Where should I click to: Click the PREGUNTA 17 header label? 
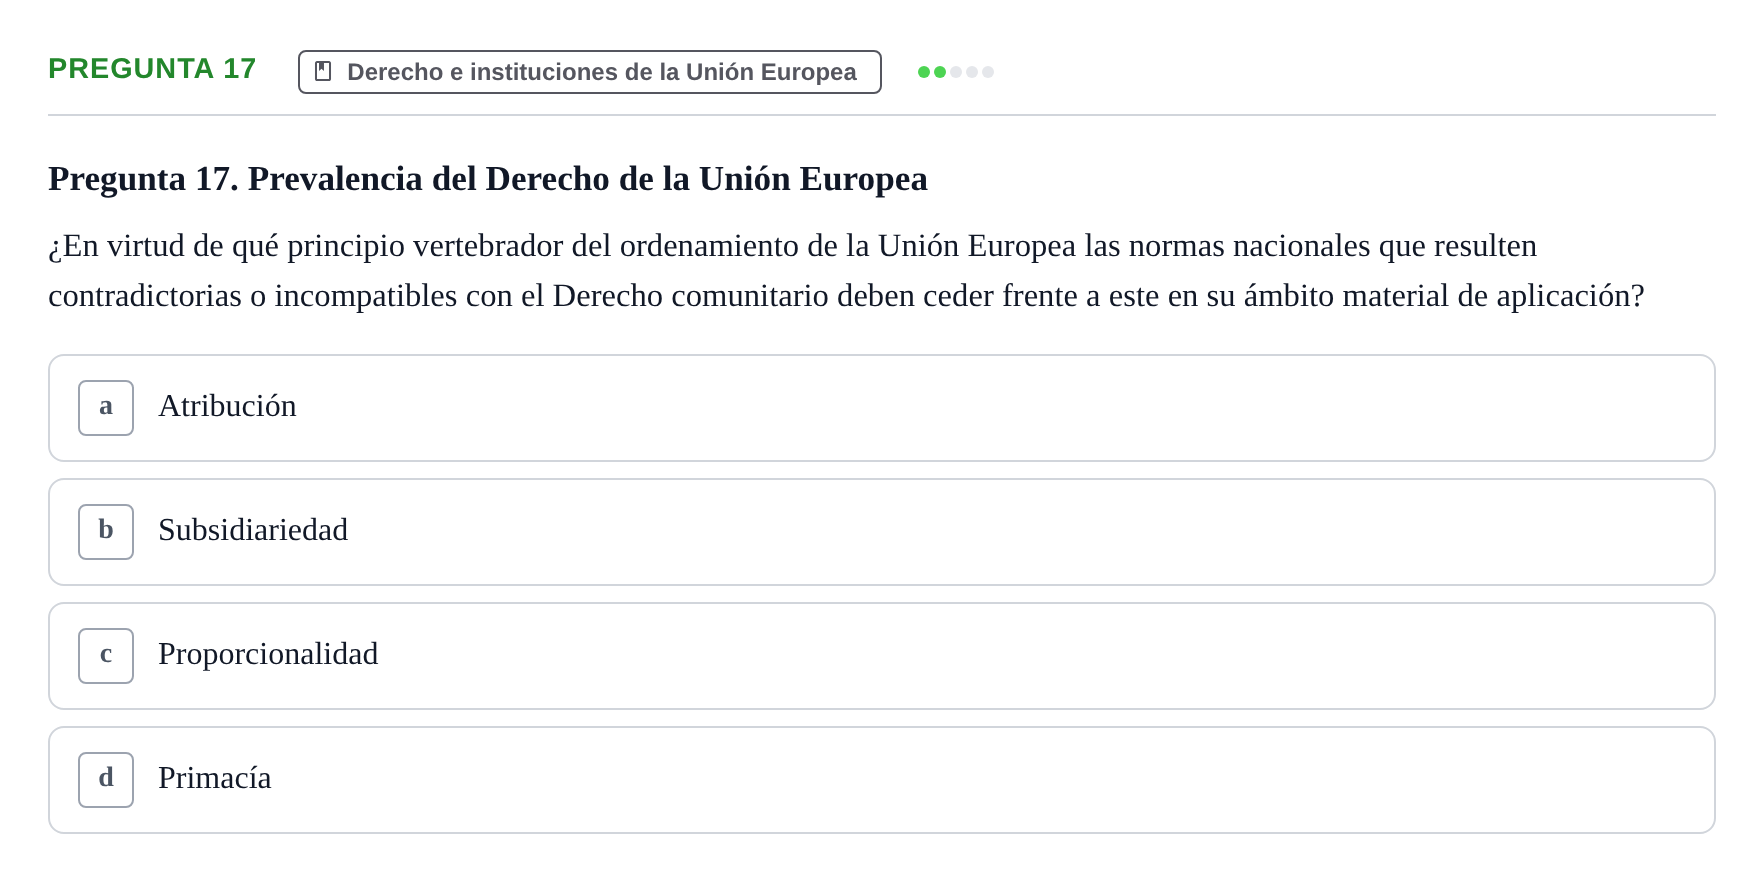pyautogui.click(x=152, y=69)
